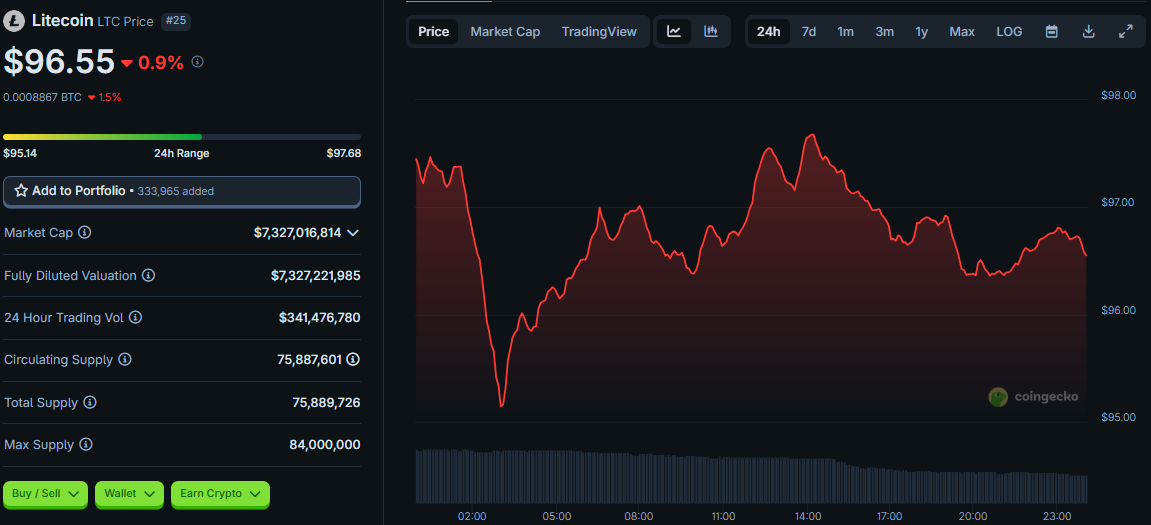1151x525 pixels.
Task: Open info icon next to price change
Action: 197,62
